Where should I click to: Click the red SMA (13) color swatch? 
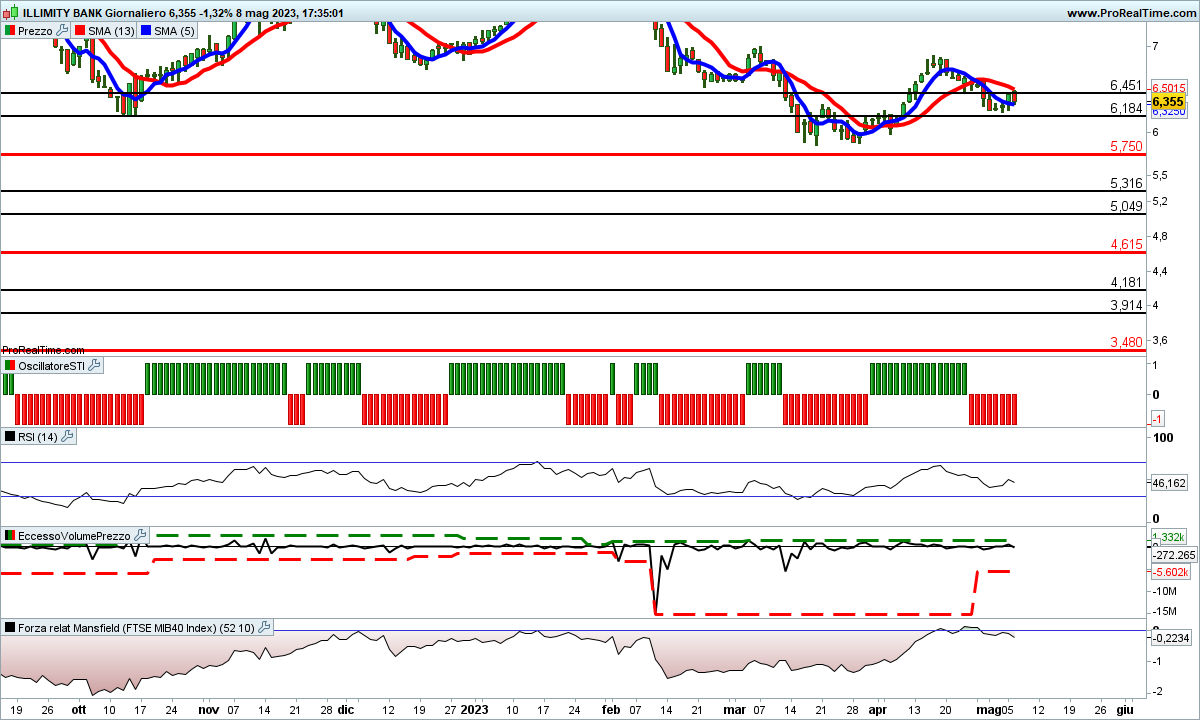pyautogui.click(x=80, y=31)
